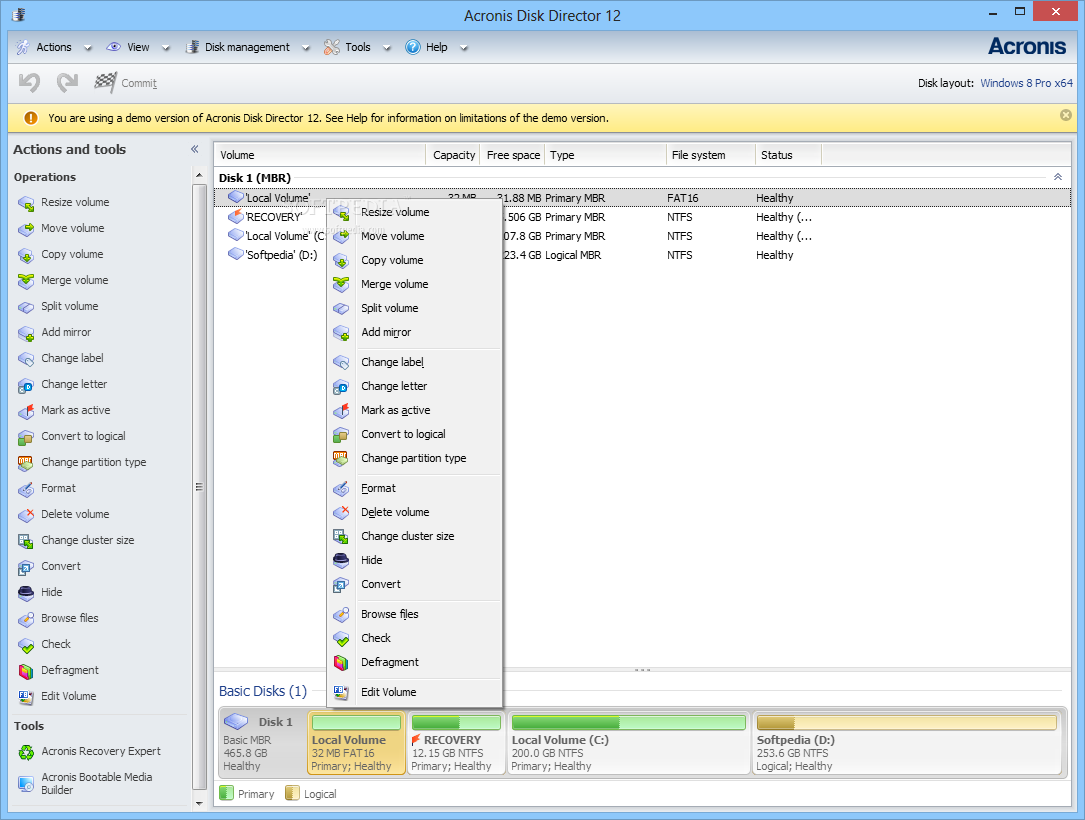Choose Resize volume in context menu
This screenshot has width=1085, height=820.
(414, 212)
